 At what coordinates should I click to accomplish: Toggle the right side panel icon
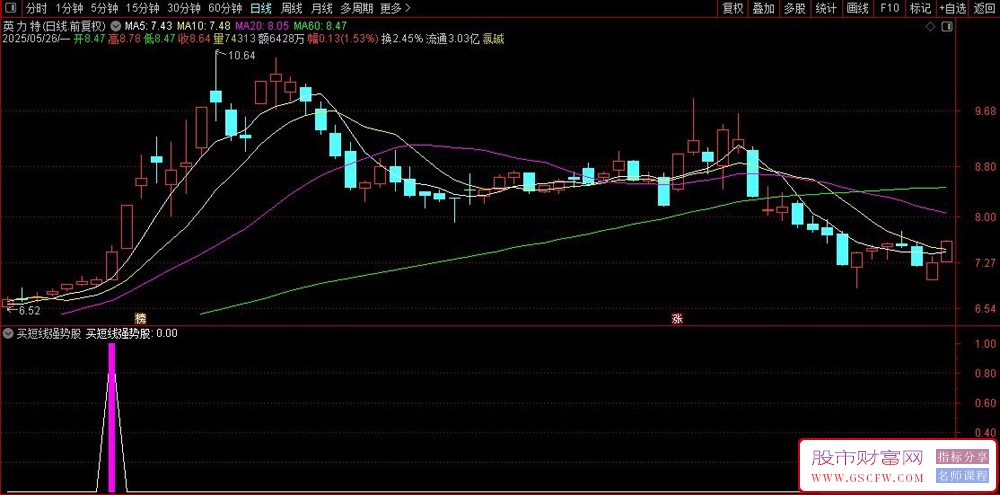pyautogui.click(x=948, y=27)
